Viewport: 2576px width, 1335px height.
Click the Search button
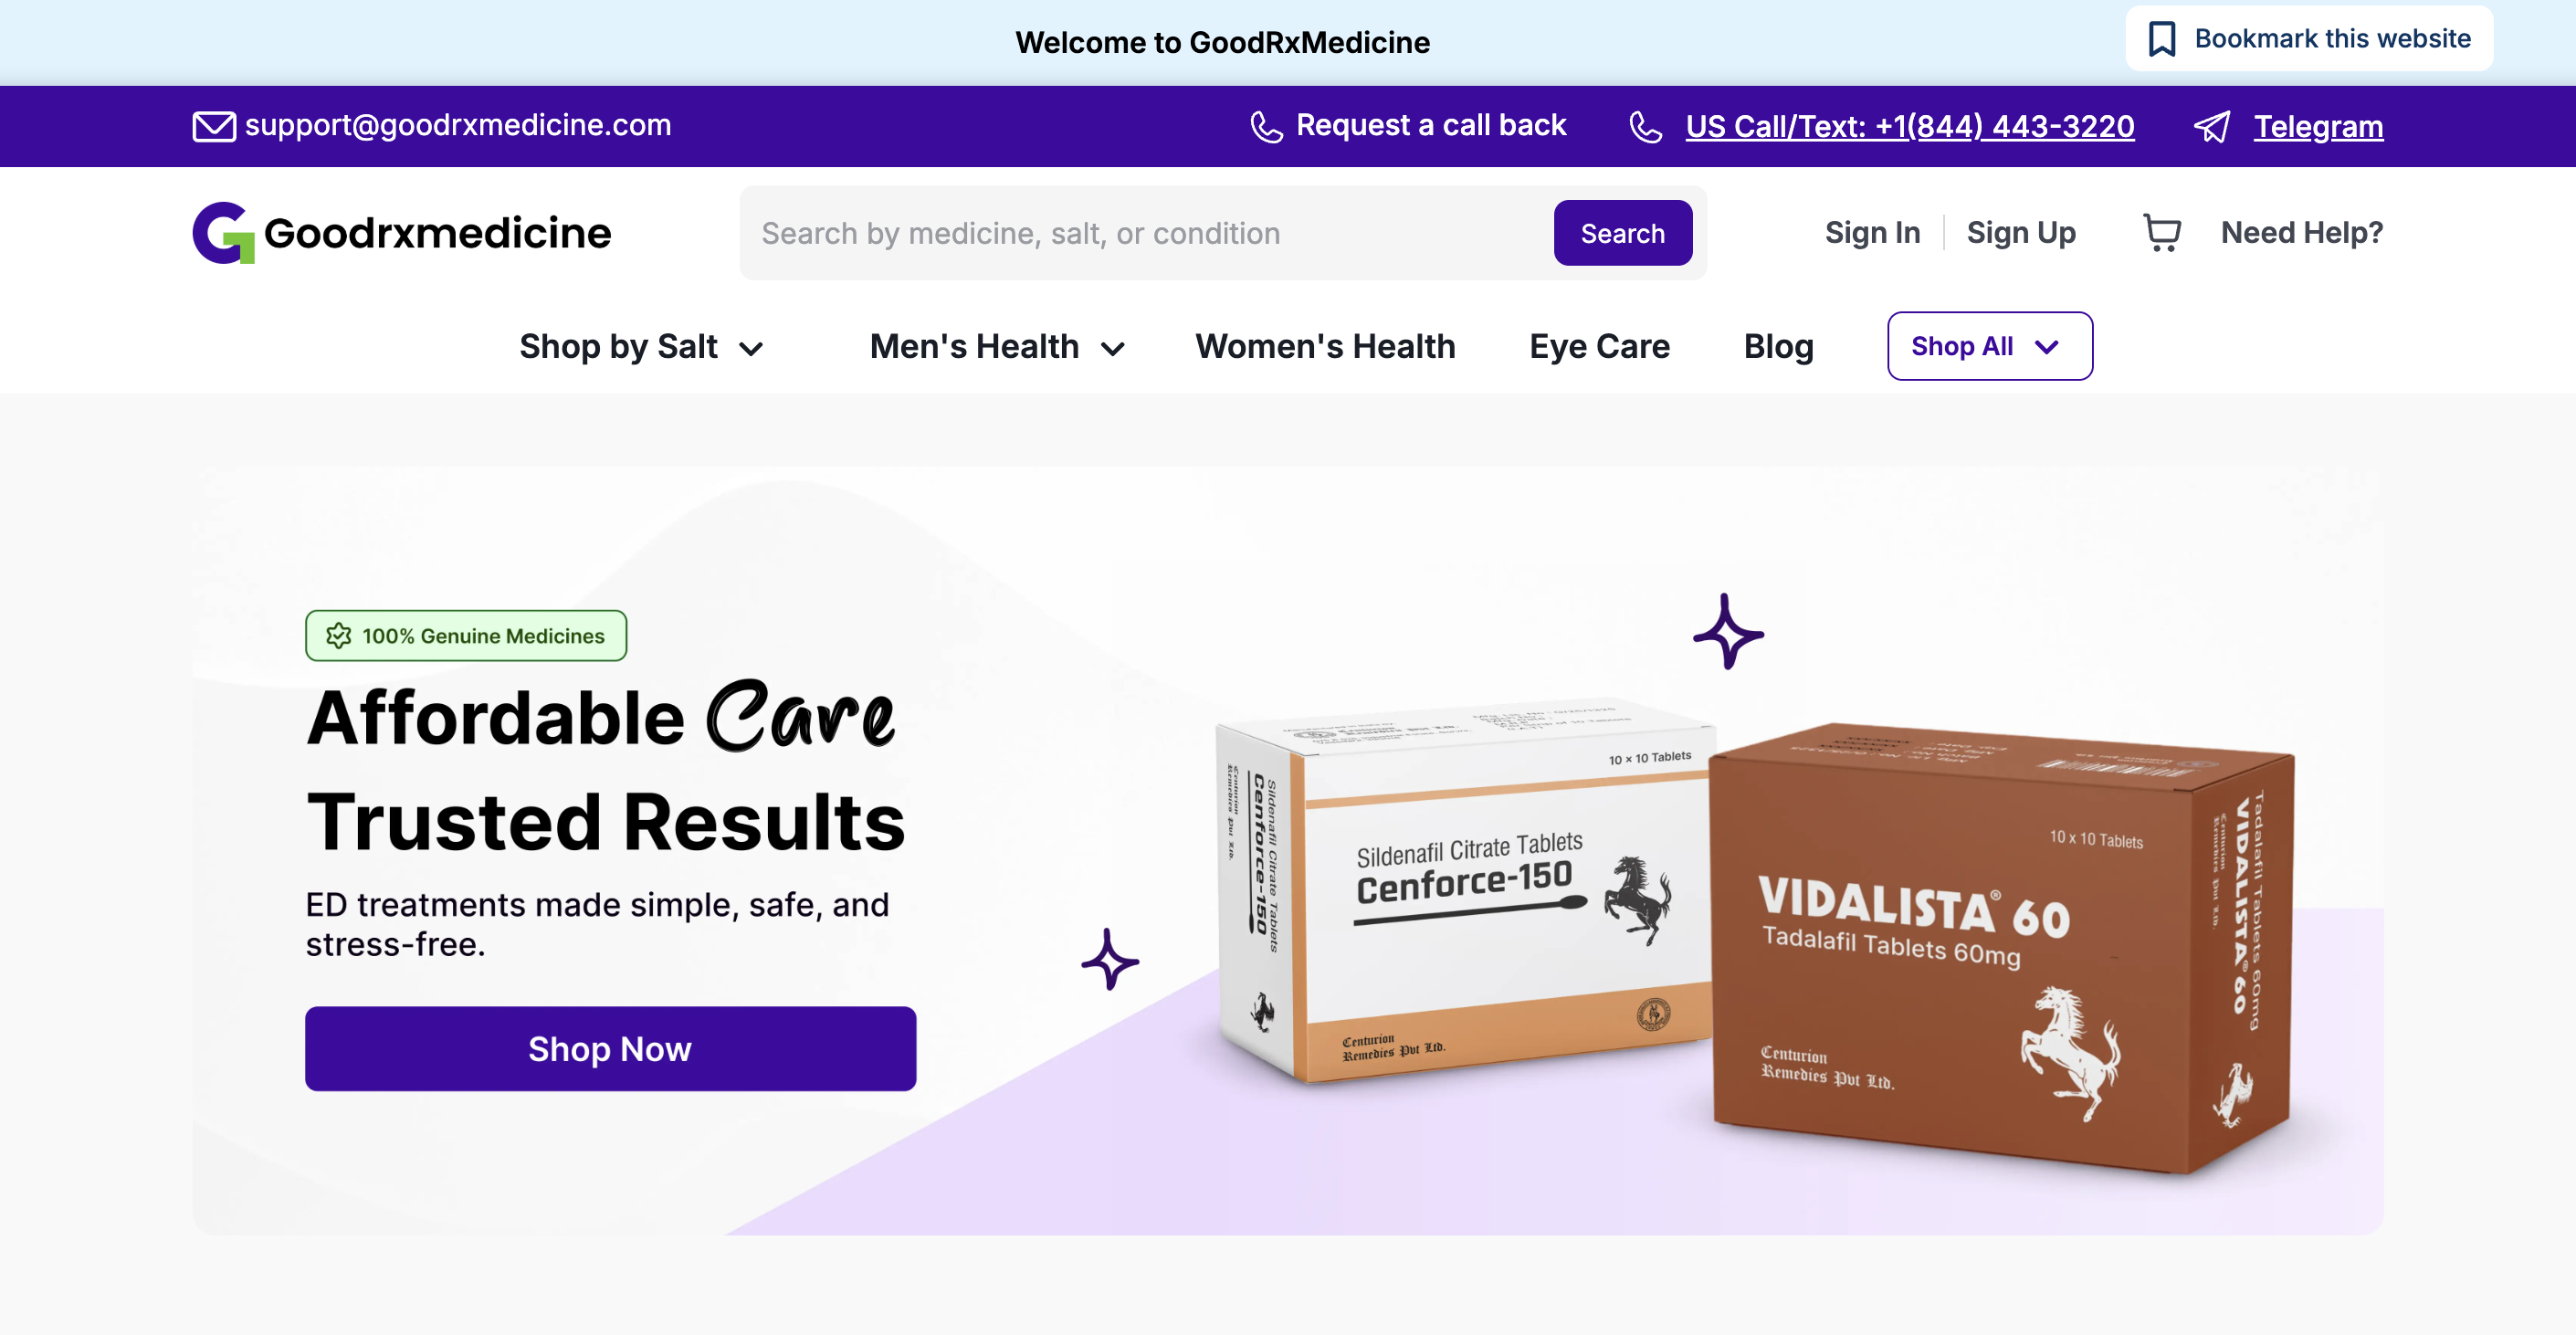click(1622, 233)
